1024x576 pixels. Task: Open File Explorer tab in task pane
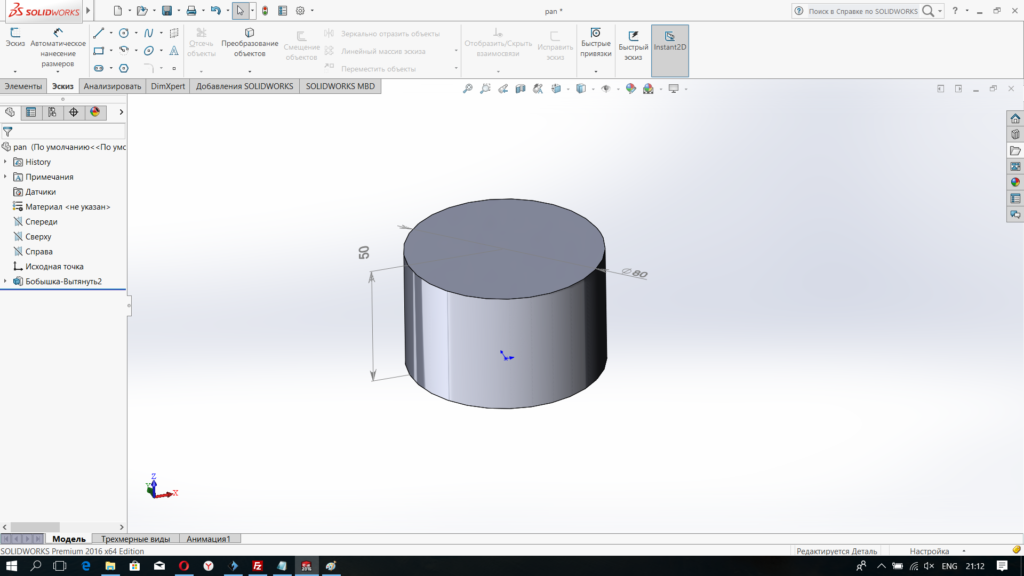tap(1015, 151)
